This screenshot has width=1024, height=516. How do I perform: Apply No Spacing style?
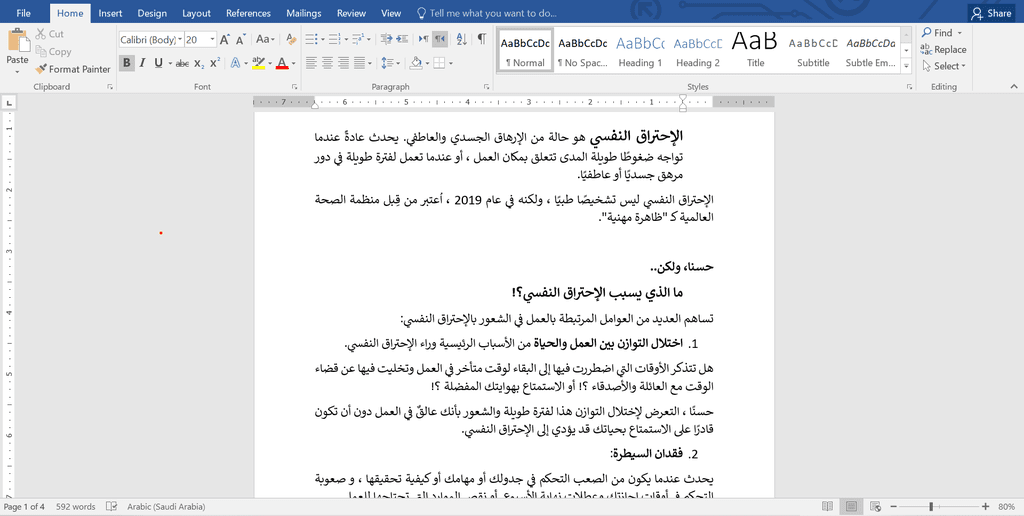tap(583, 51)
